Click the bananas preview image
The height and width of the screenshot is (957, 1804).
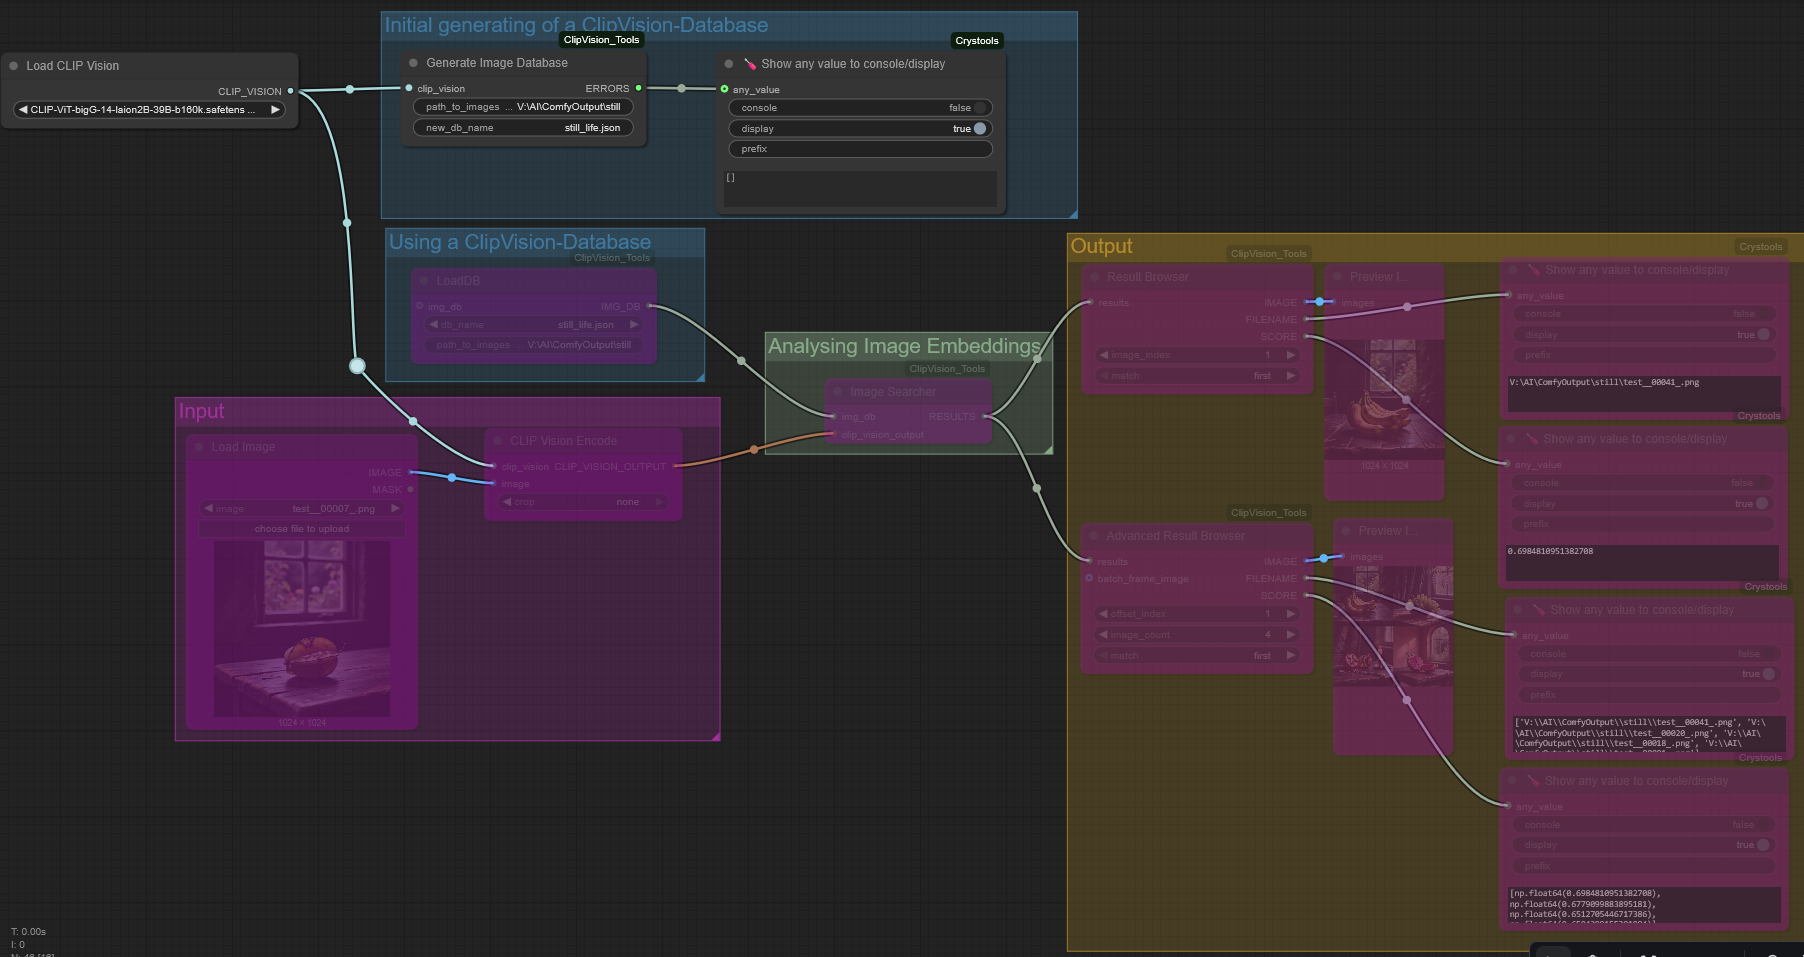(1384, 400)
